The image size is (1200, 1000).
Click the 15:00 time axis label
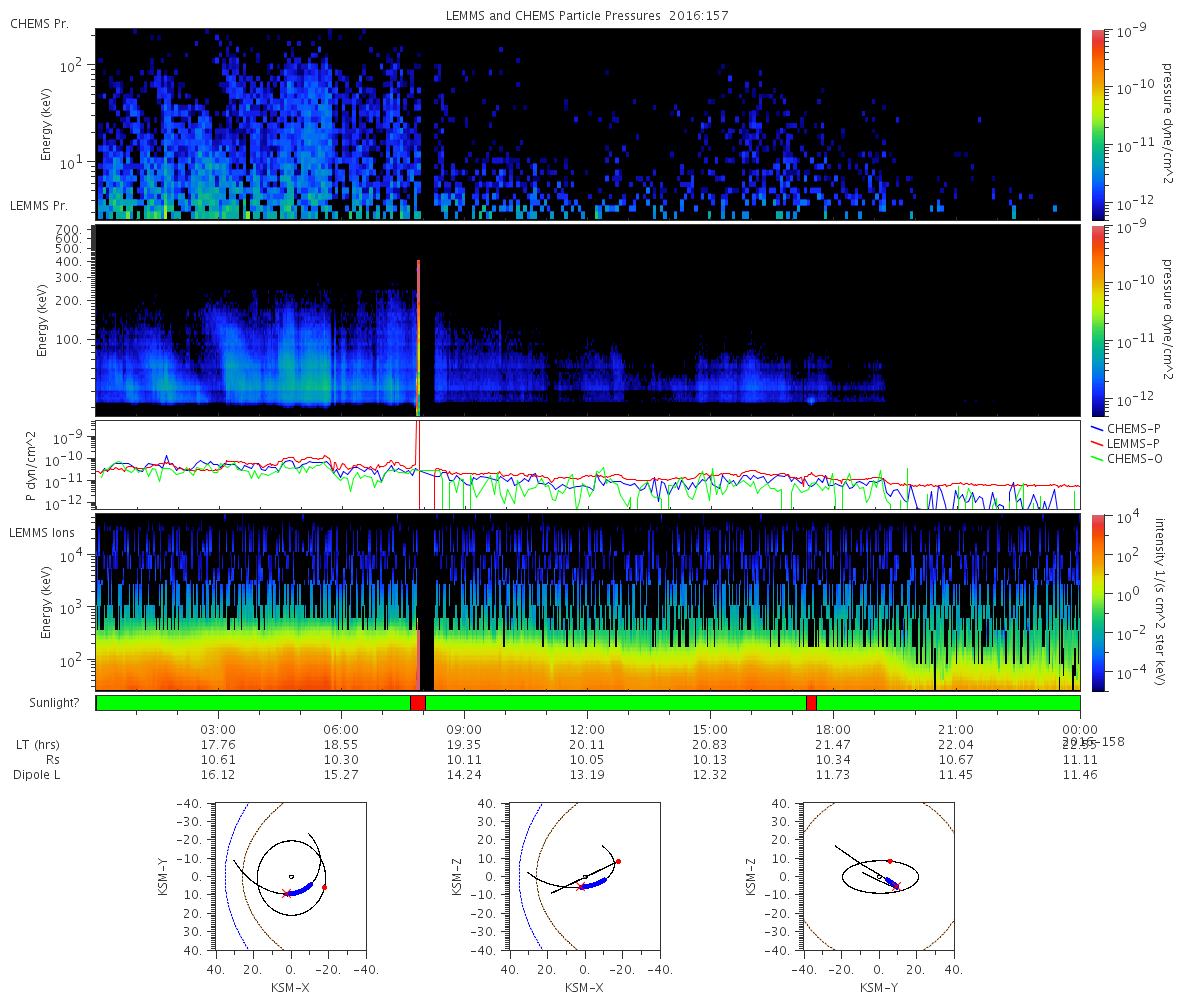coord(710,730)
